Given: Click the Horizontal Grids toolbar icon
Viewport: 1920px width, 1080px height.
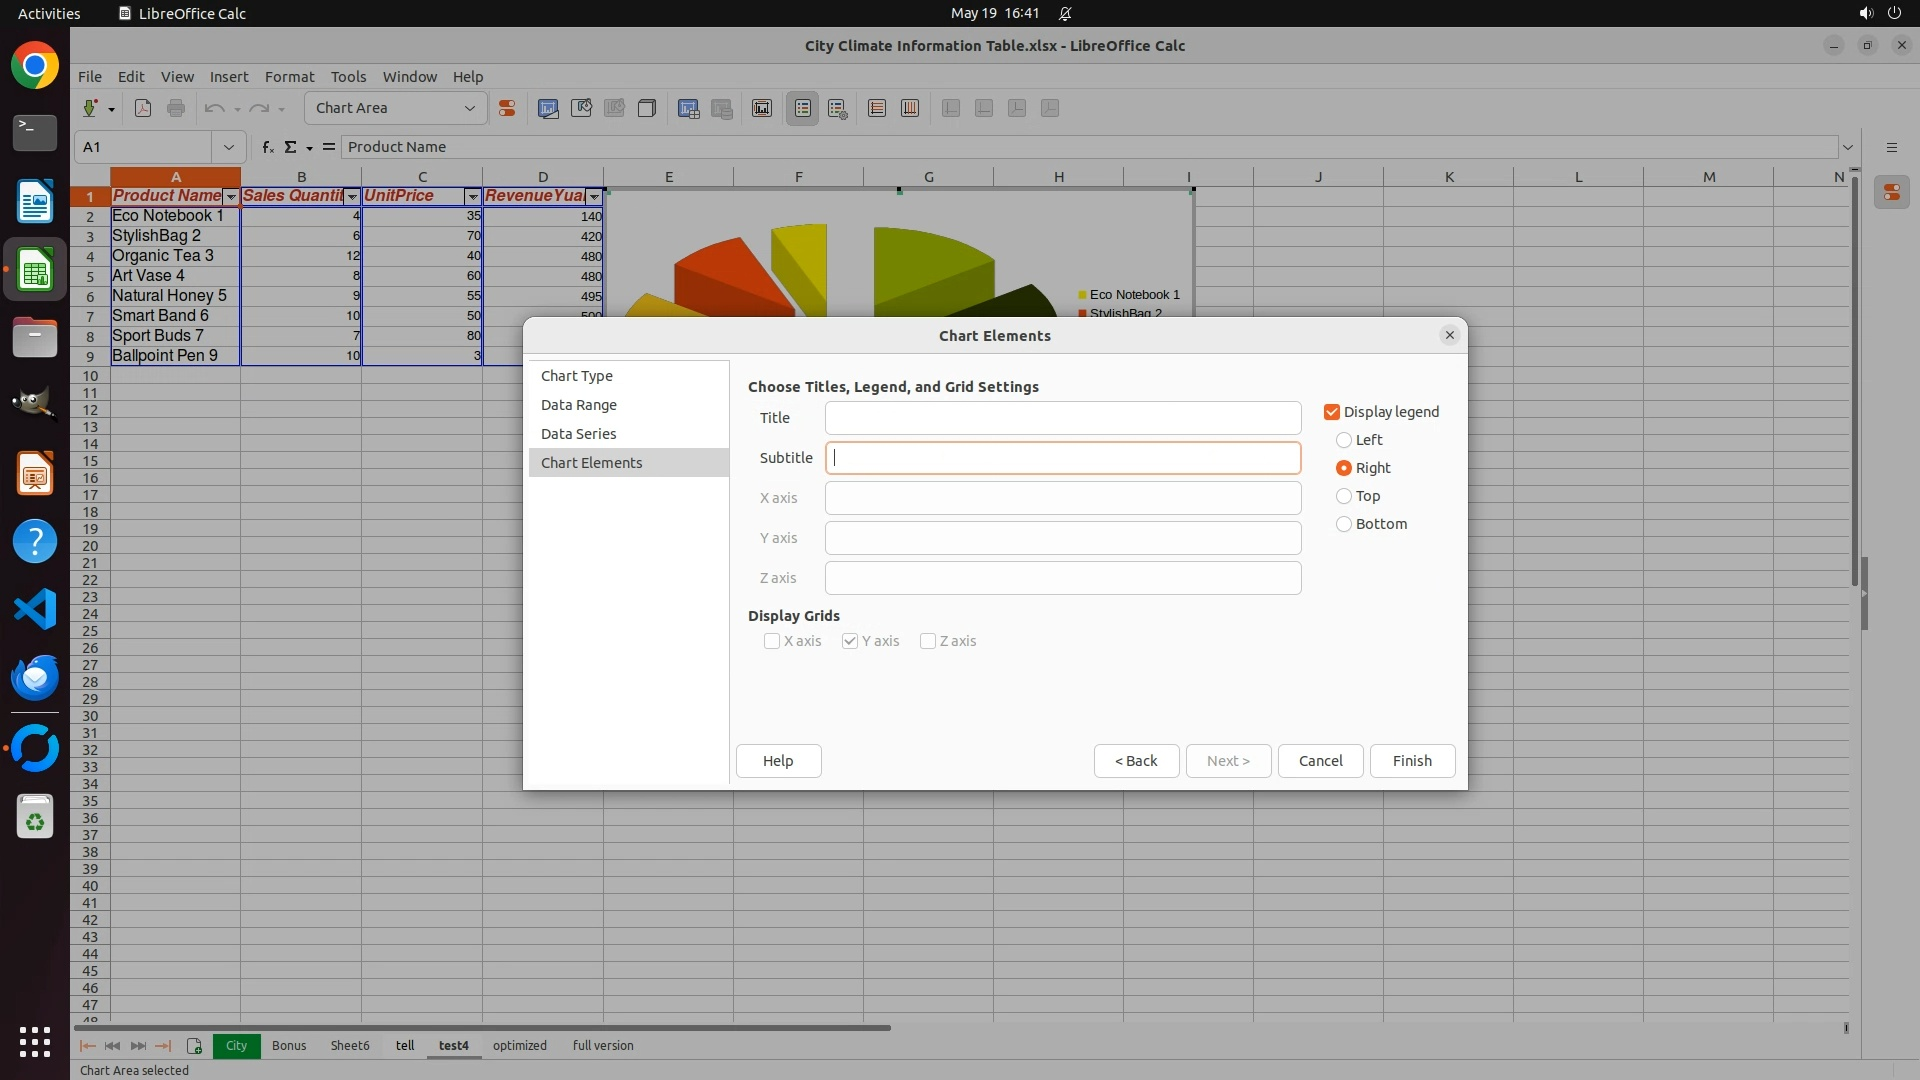Looking at the screenshot, I should tap(877, 108).
